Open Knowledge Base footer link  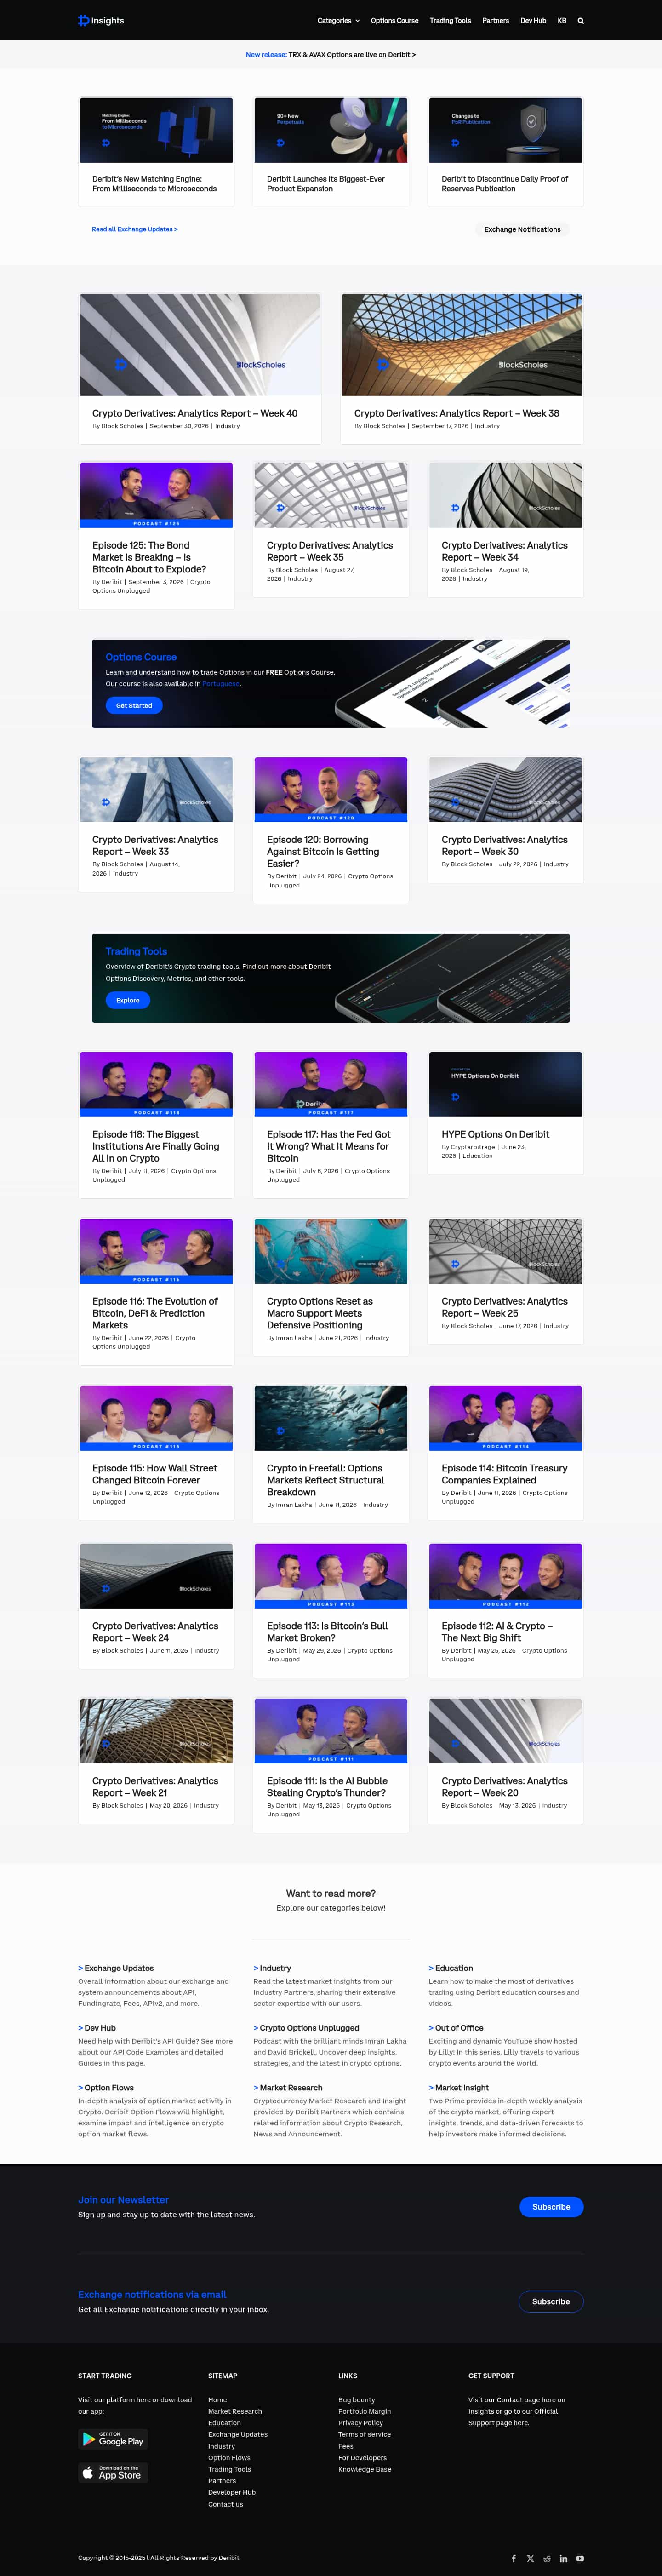[x=365, y=2469]
